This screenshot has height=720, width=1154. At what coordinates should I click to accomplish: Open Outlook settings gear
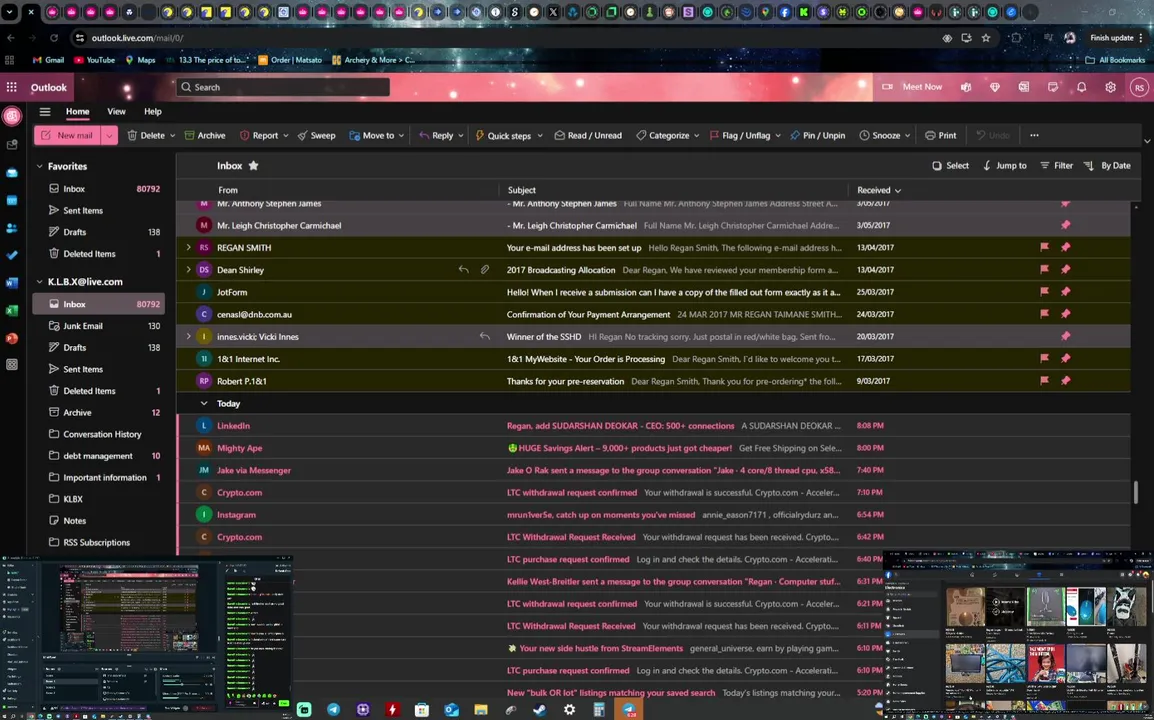(1111, 87)
